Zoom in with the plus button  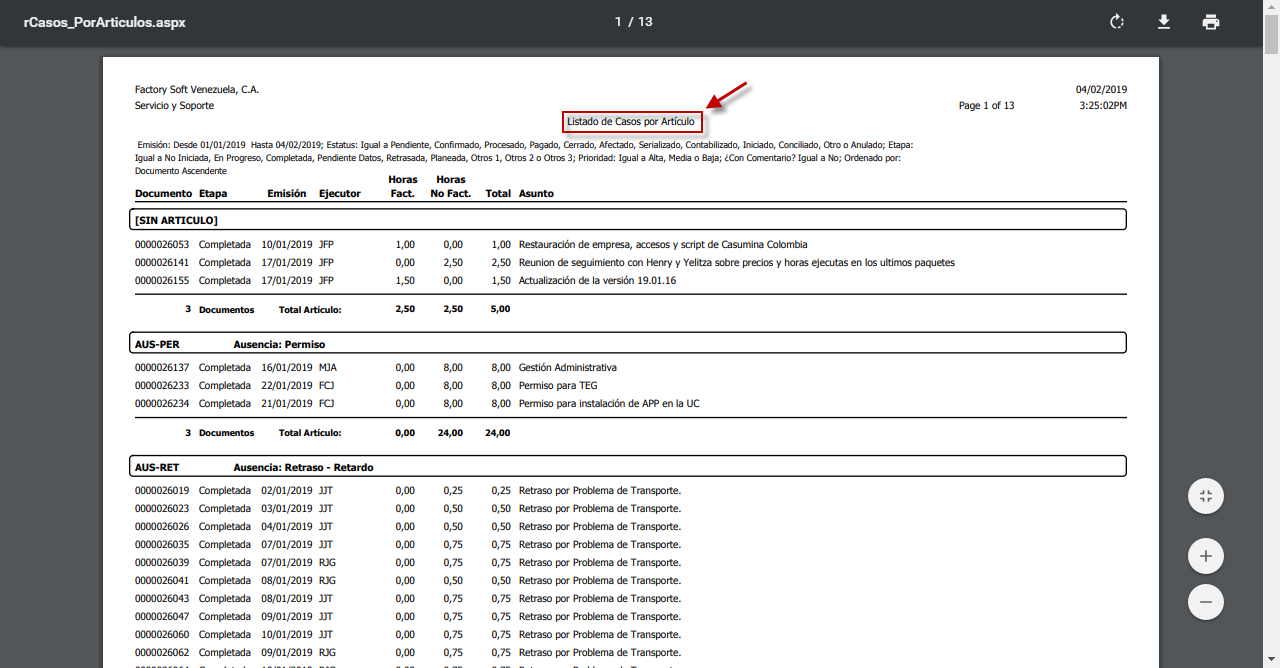point(1205,556)
